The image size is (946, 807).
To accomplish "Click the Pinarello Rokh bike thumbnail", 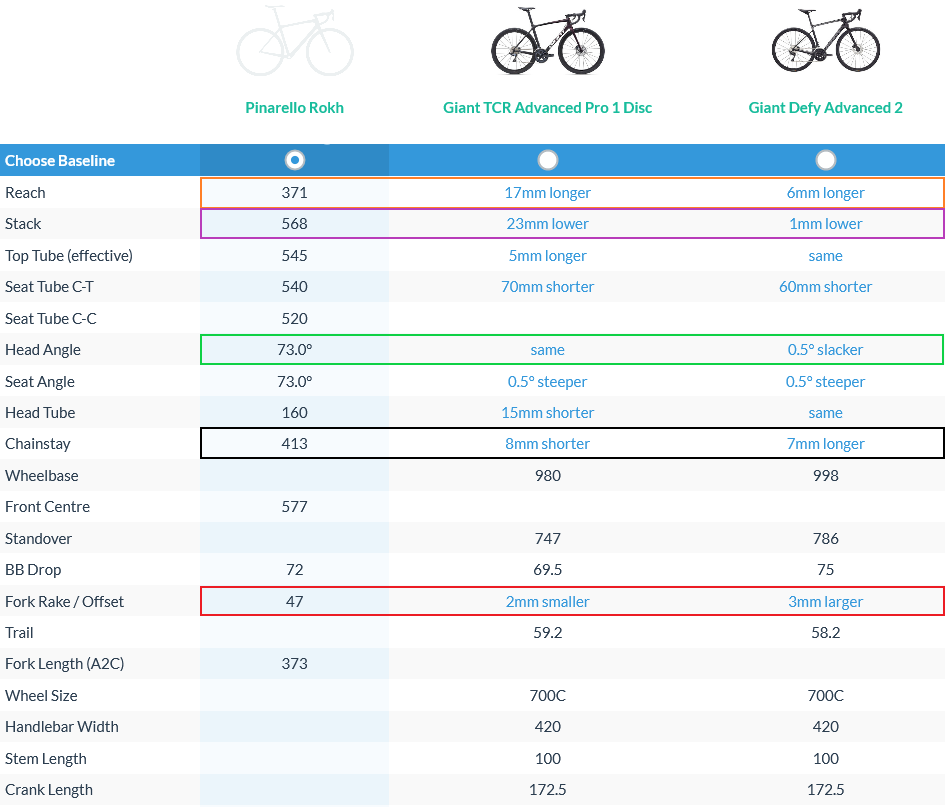I will 294,41.
